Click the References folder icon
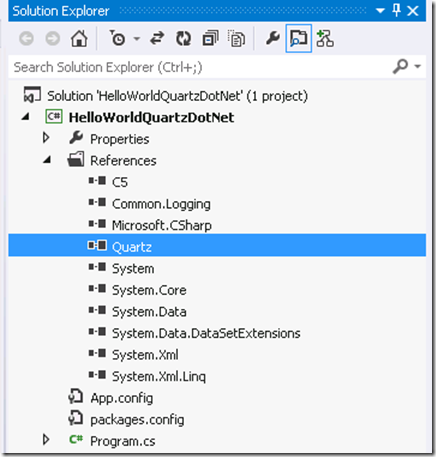Image resolution: width=436 pixels, height=457 pixels. (76, 159)
